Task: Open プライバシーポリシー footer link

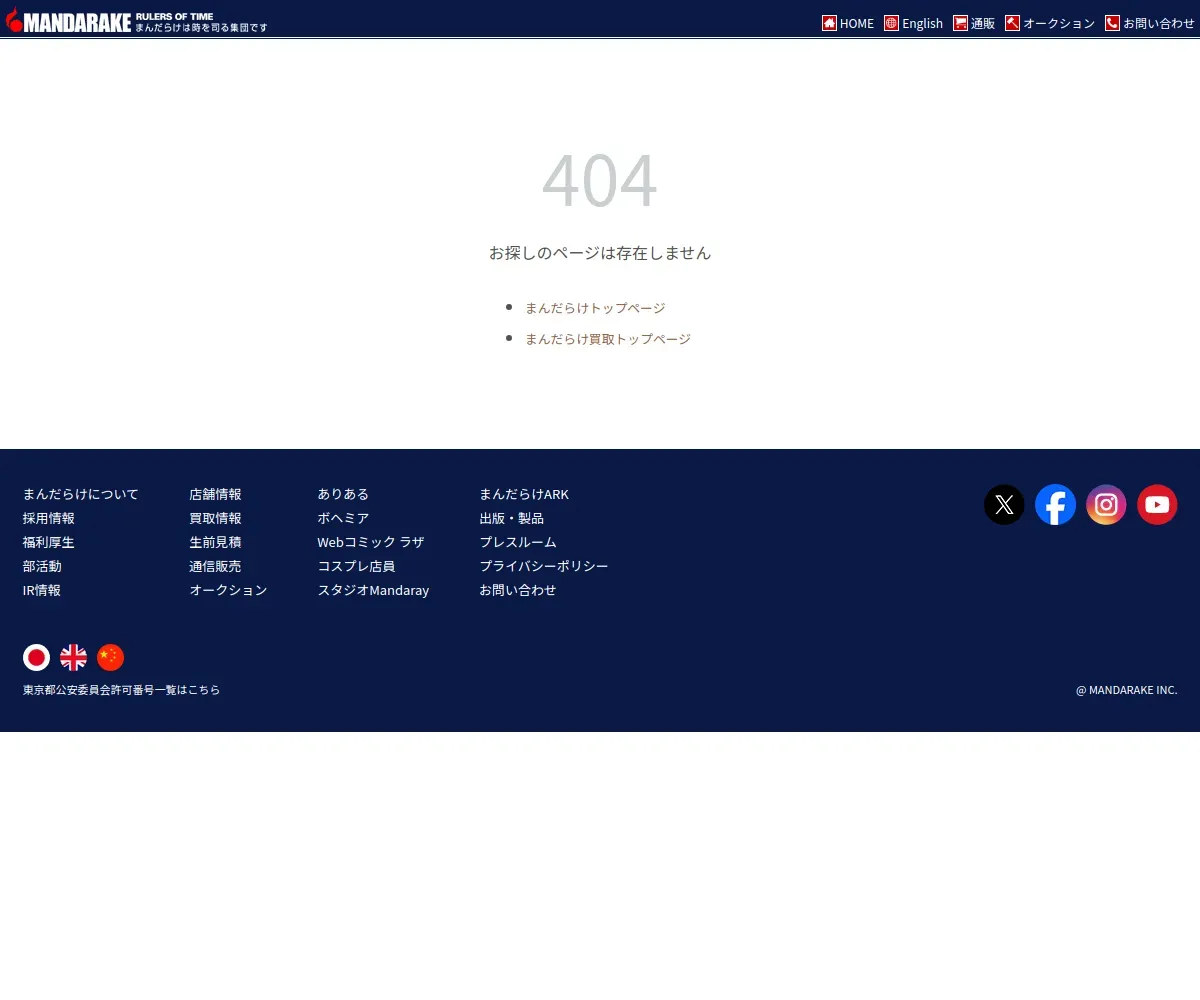Action: (544, 566)
